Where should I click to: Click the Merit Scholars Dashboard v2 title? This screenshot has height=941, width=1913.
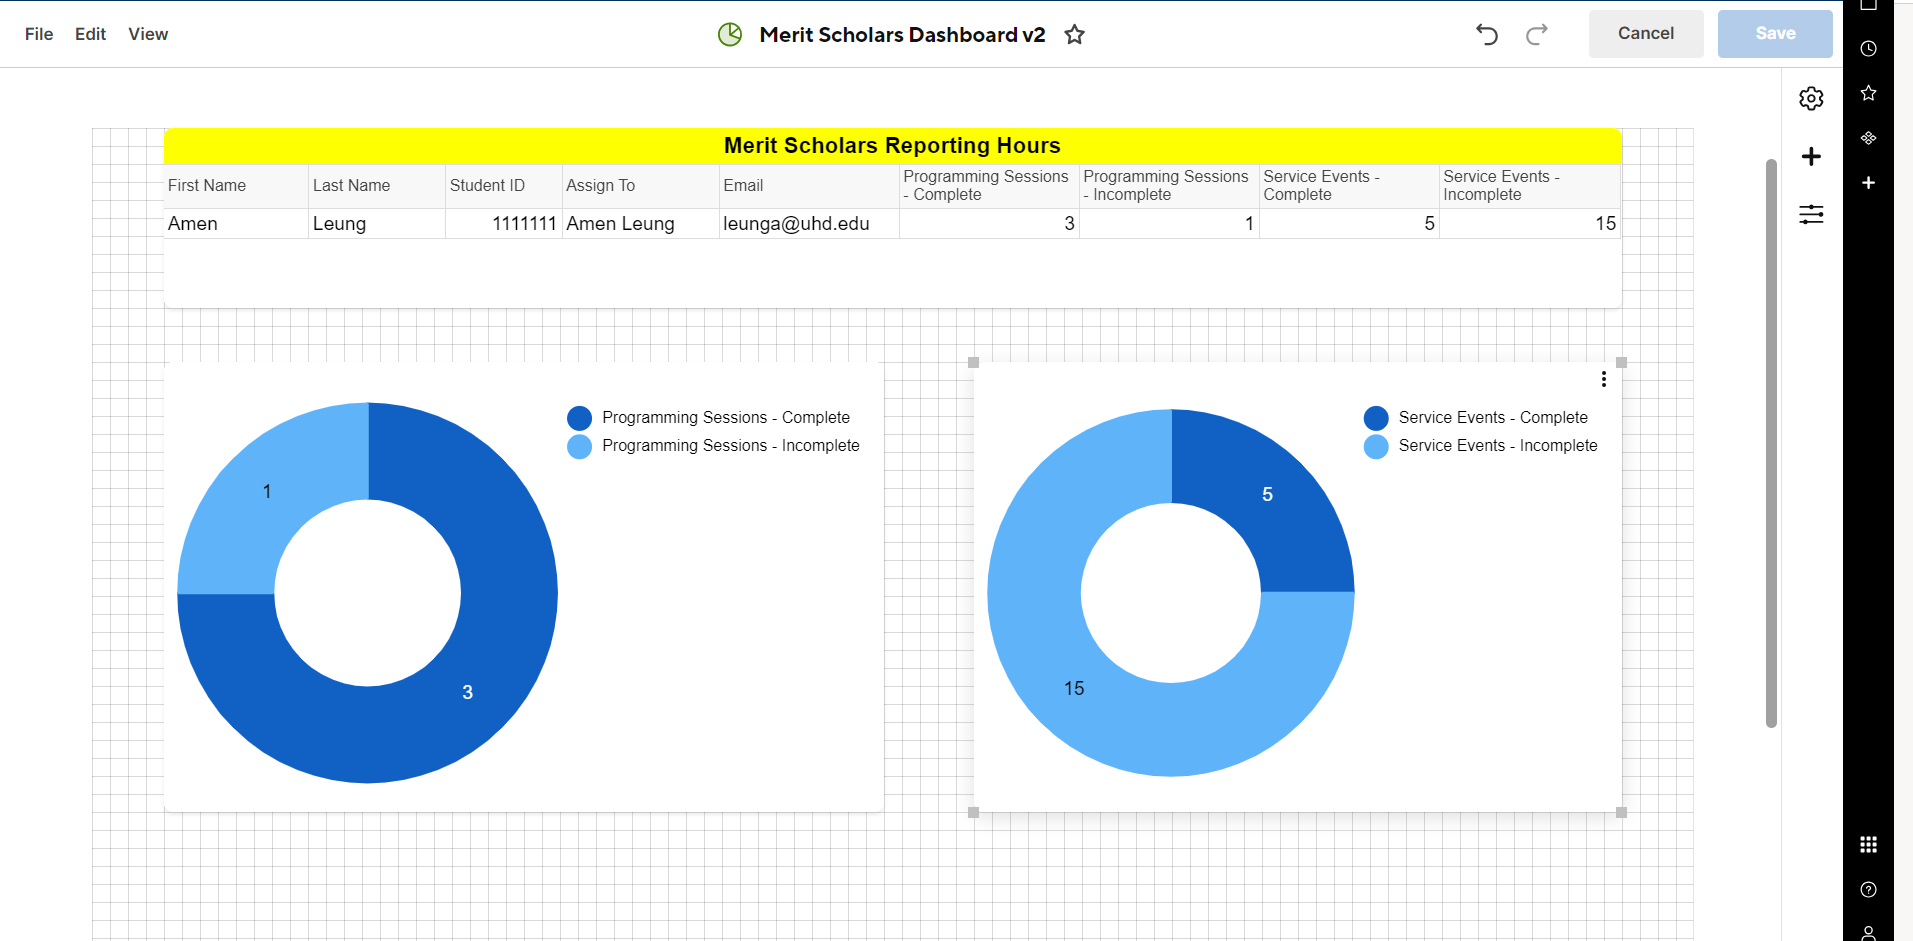pos(902,35)
